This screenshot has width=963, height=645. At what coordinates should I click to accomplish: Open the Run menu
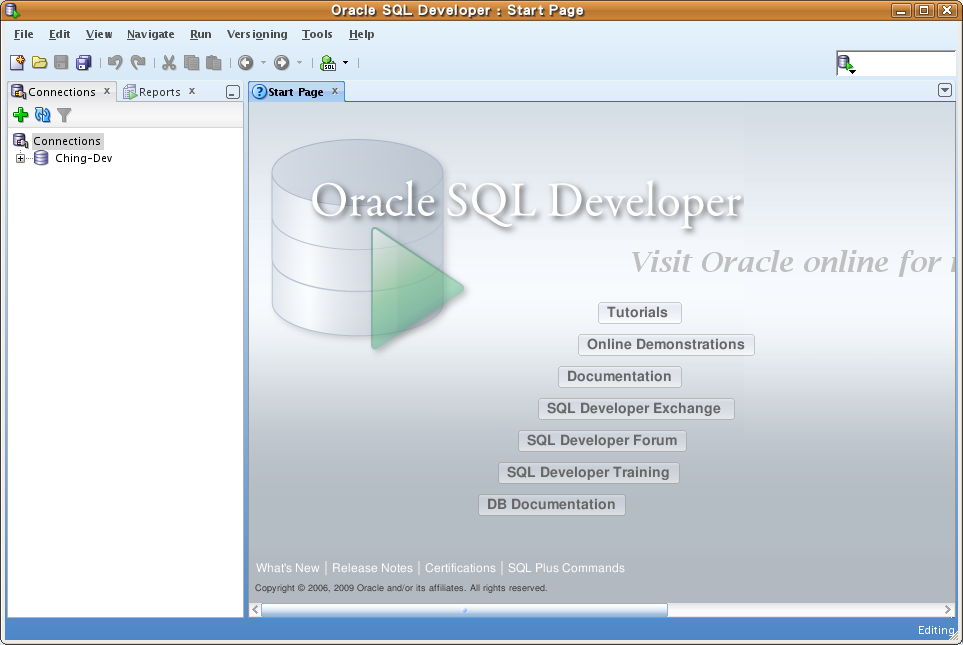coord(200,34)
